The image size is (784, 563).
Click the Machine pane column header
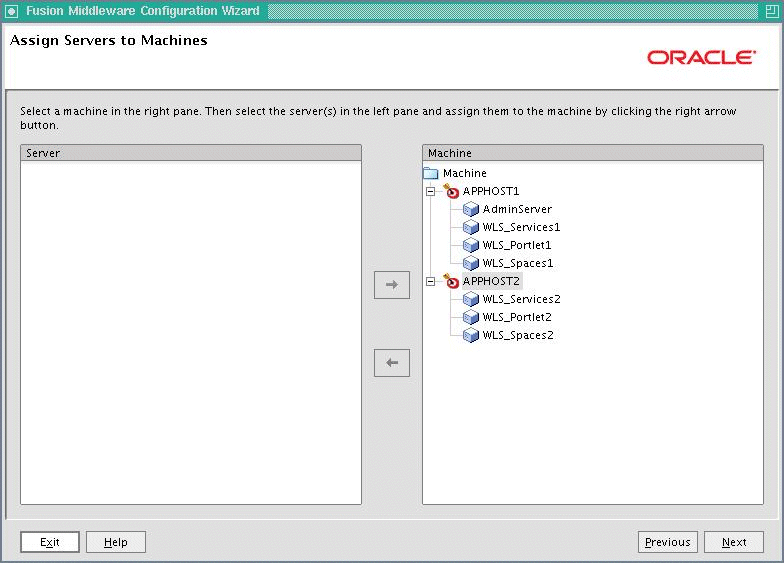593,153
